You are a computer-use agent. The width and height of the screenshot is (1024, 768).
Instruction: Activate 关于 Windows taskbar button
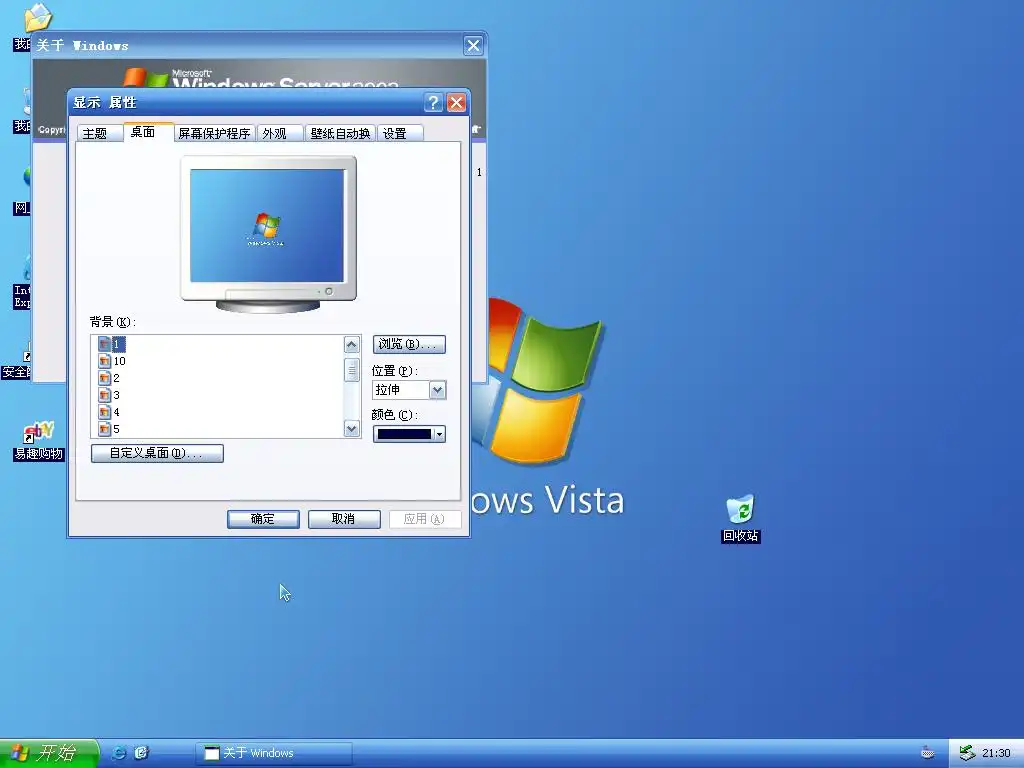tap(274, 753)
